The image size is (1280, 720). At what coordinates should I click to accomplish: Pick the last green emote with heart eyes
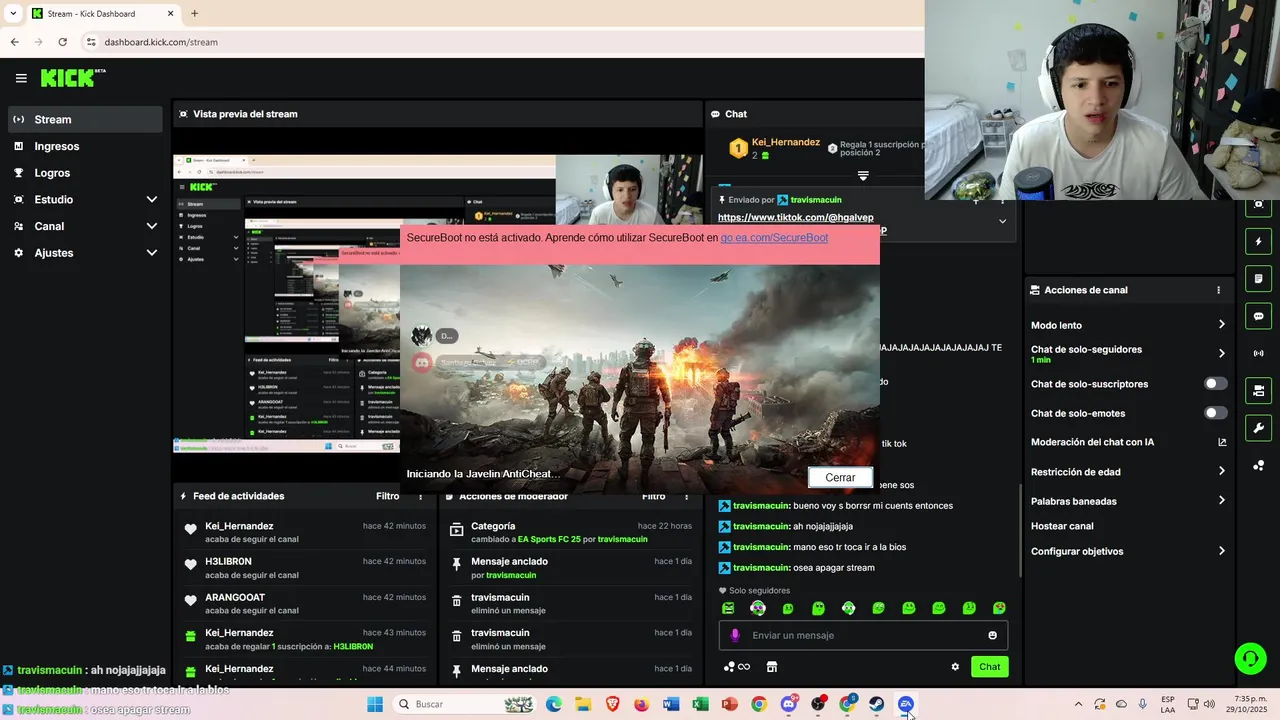pos(999,608)
